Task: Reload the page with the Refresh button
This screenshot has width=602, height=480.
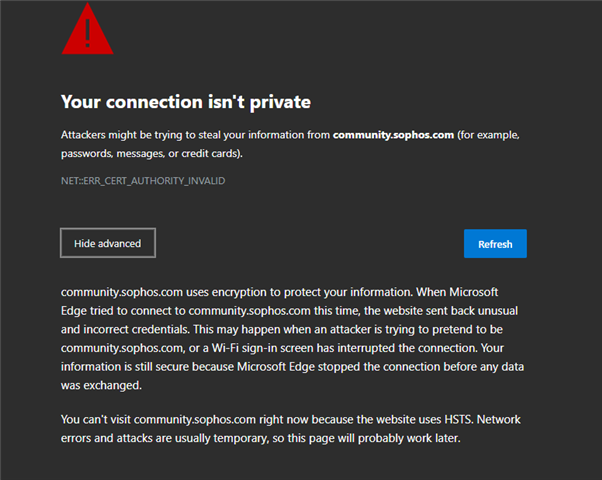Action: pyautogui.click(x=495, y=244)
